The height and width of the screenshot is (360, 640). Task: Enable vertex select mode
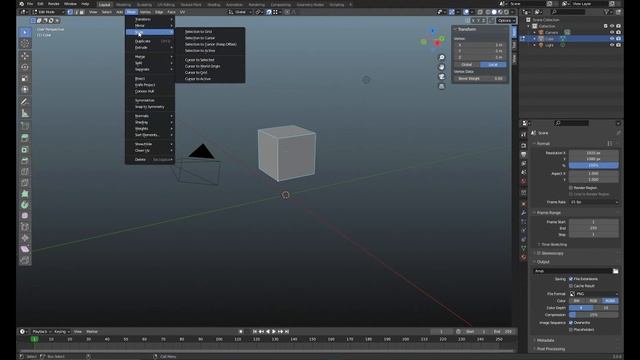click(70, 12)
